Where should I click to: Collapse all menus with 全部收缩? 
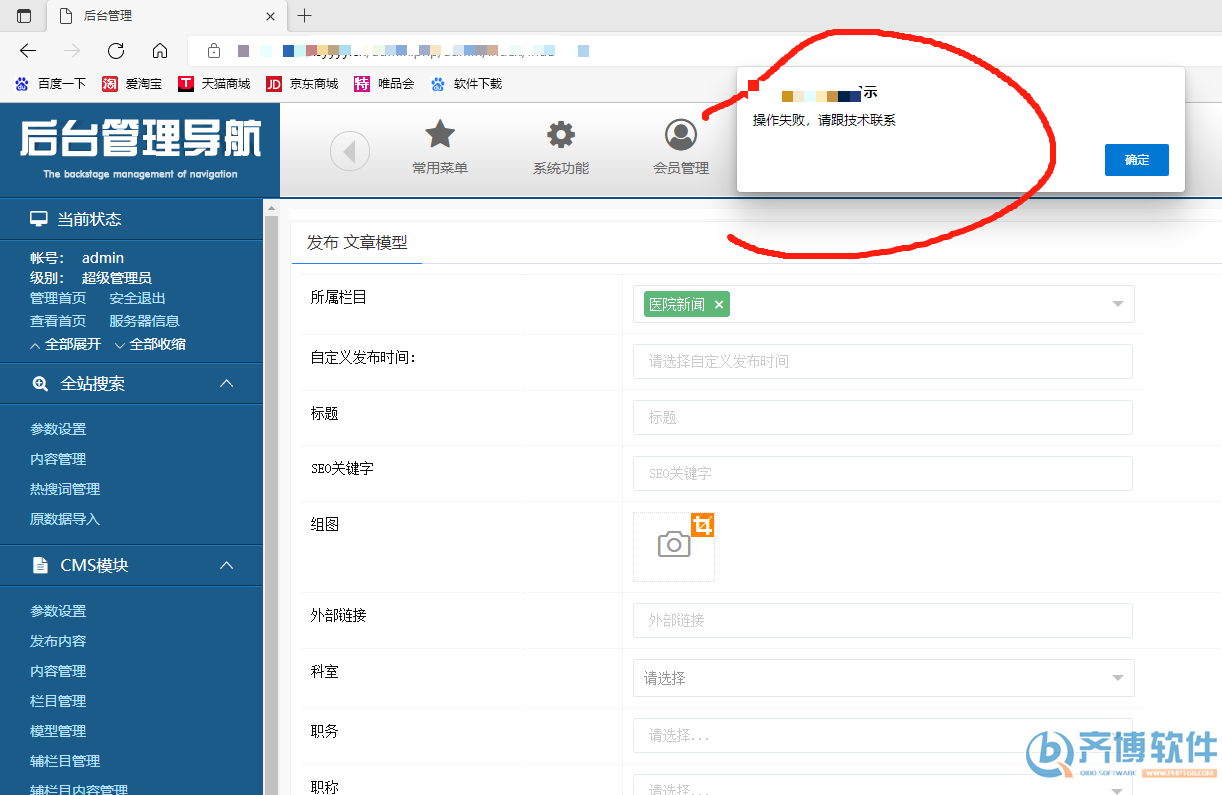click(x=150, y=344)
